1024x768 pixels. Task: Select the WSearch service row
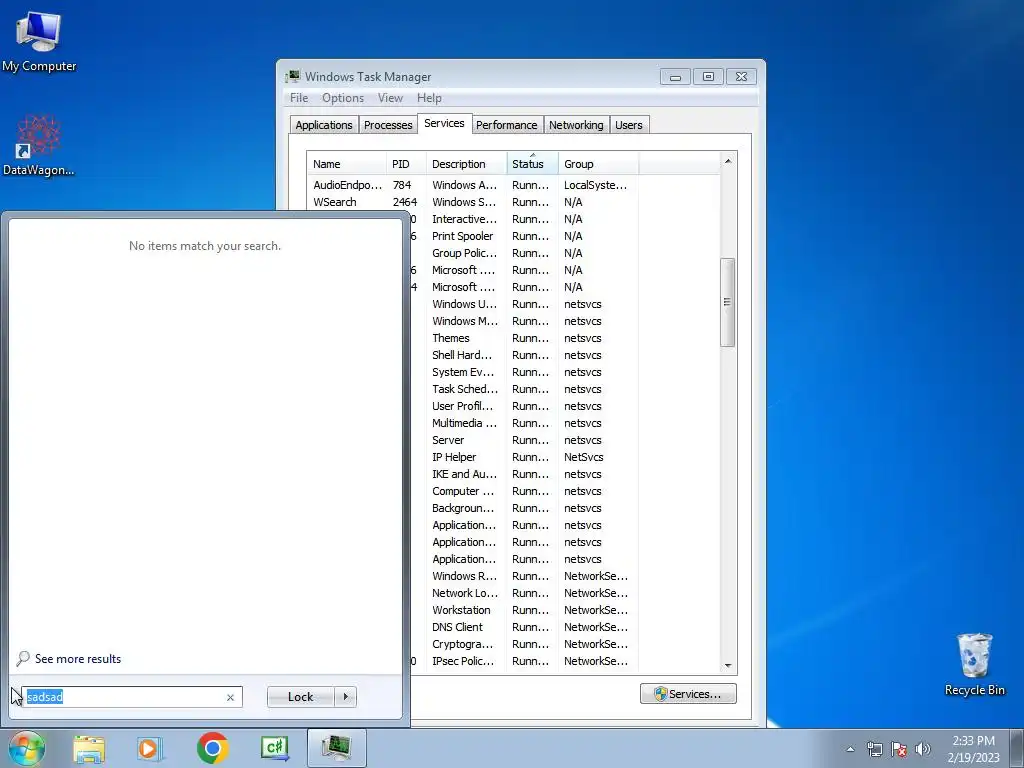[x=513, y=202]
